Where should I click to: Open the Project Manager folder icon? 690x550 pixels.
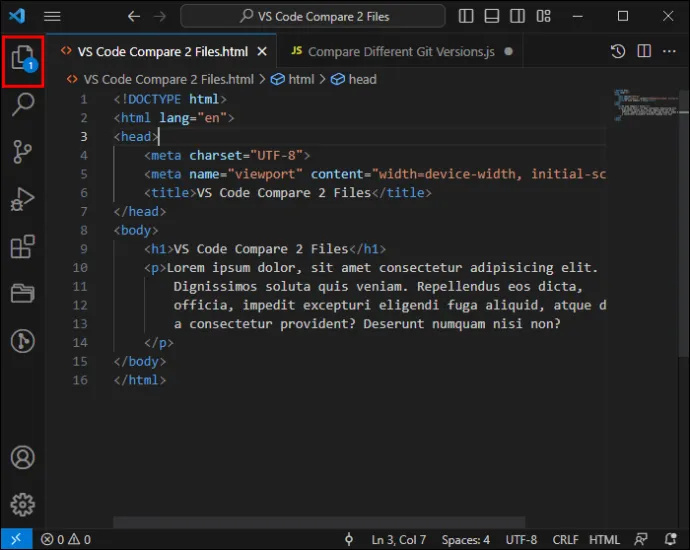click(23, 293)
